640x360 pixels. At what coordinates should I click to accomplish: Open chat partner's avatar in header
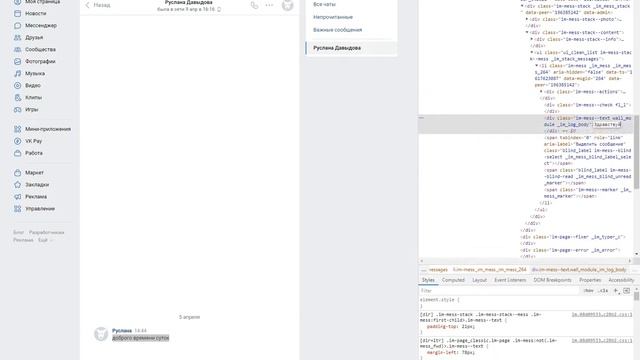pos(287,5)
